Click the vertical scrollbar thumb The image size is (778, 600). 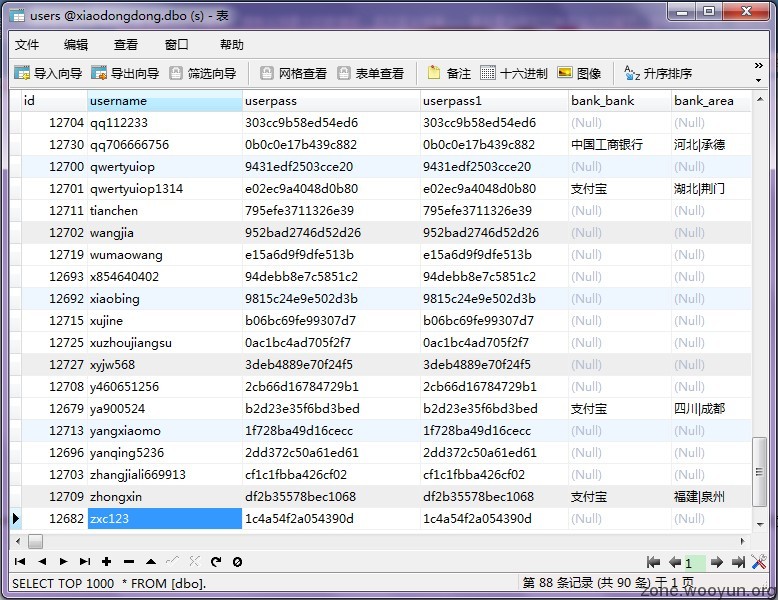[759, 471]
